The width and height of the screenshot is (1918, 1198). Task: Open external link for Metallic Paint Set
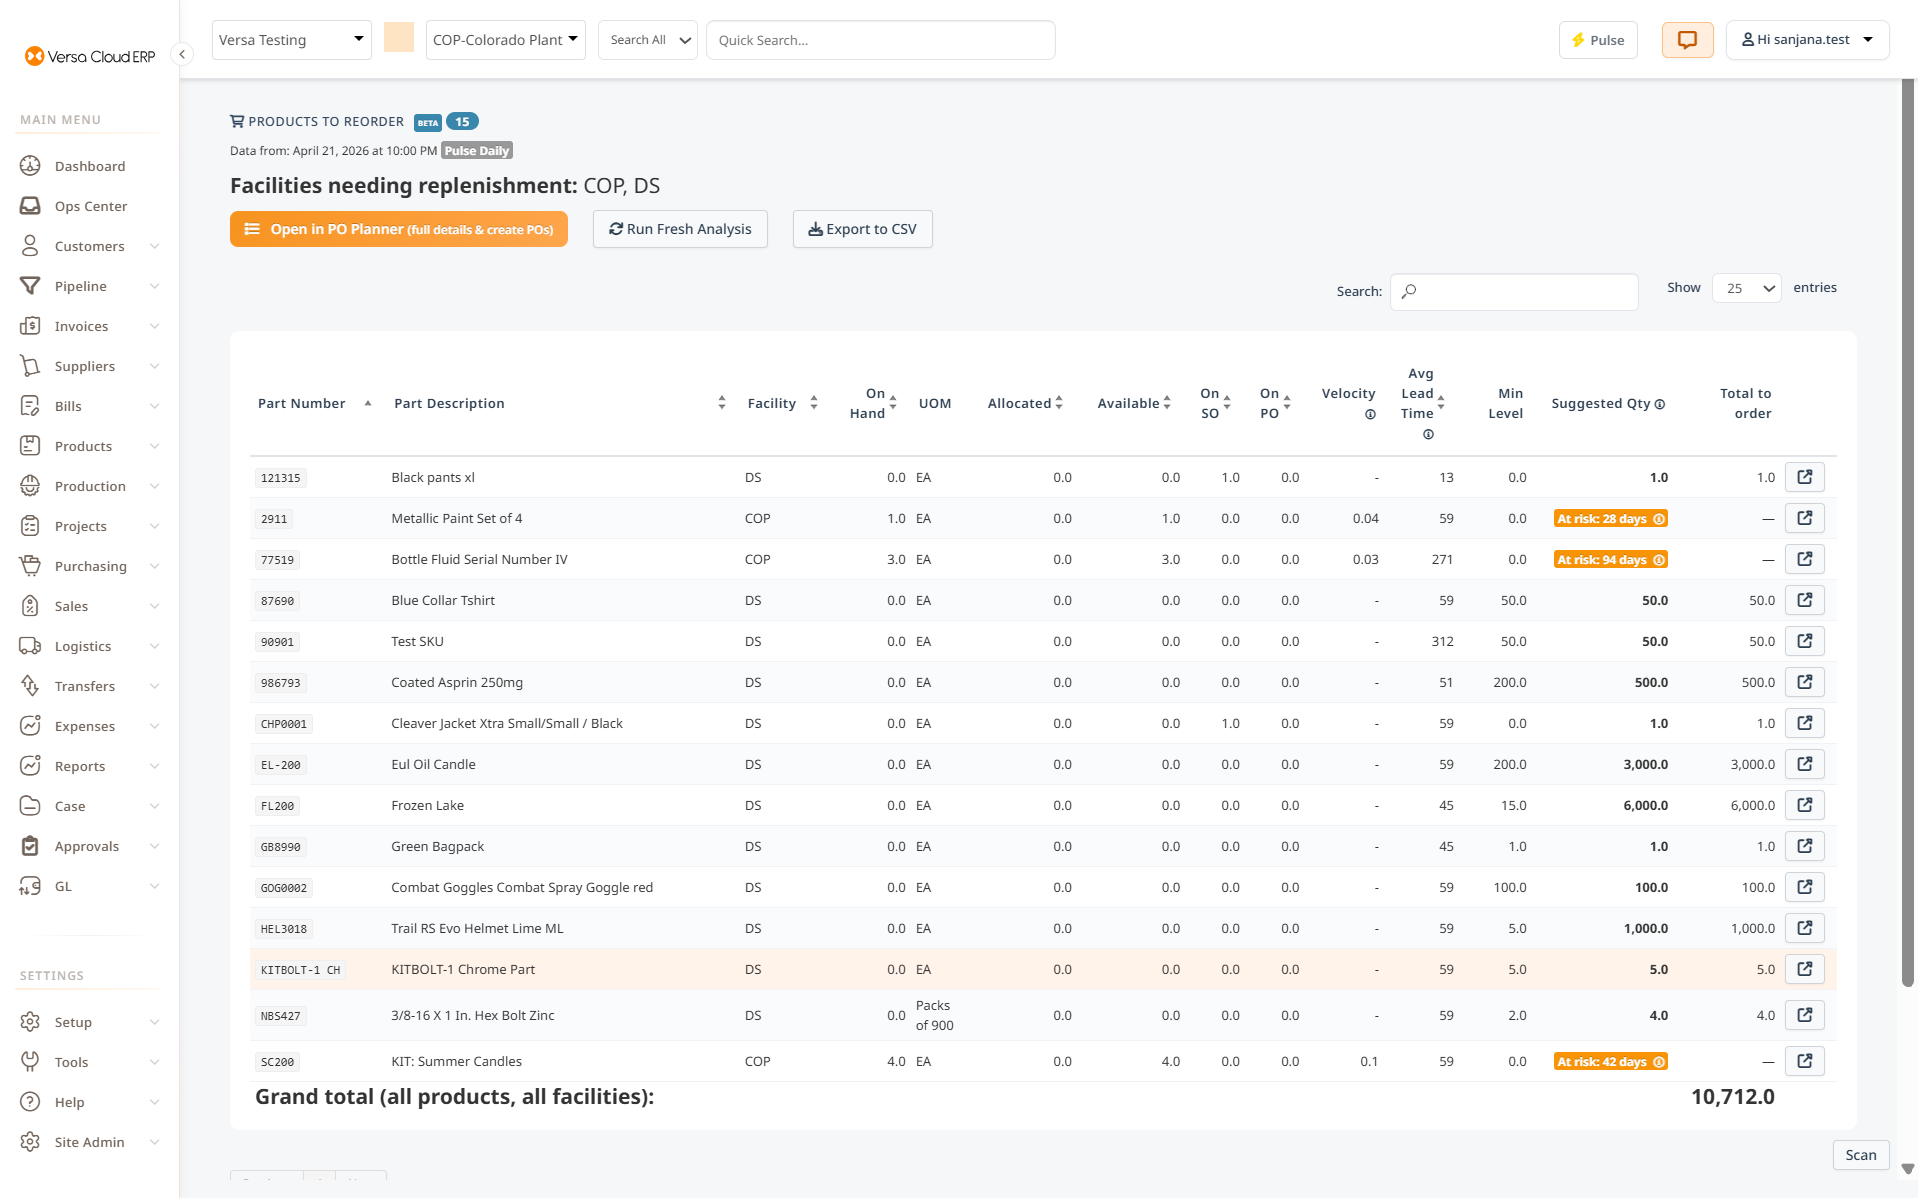1805,518
